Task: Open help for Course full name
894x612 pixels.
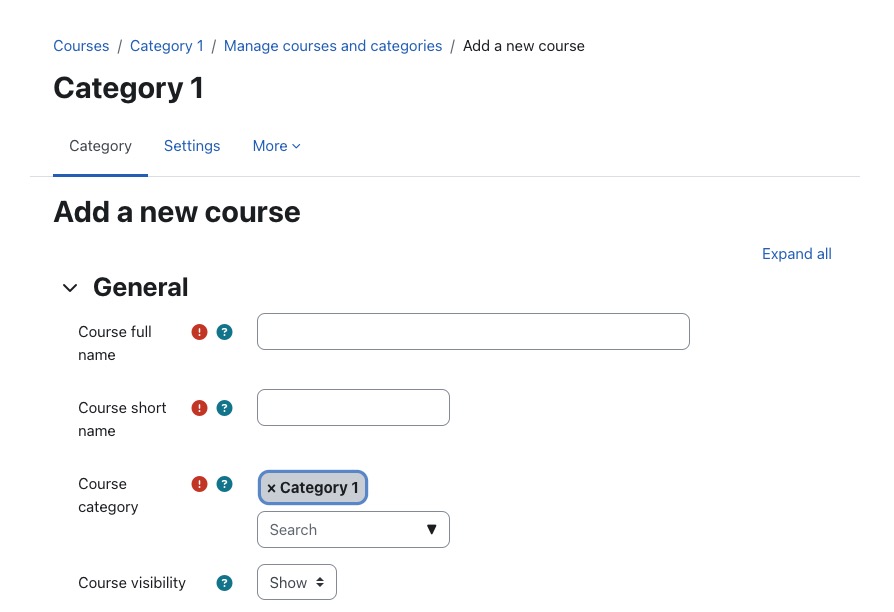Action: [x=224, y=331]
